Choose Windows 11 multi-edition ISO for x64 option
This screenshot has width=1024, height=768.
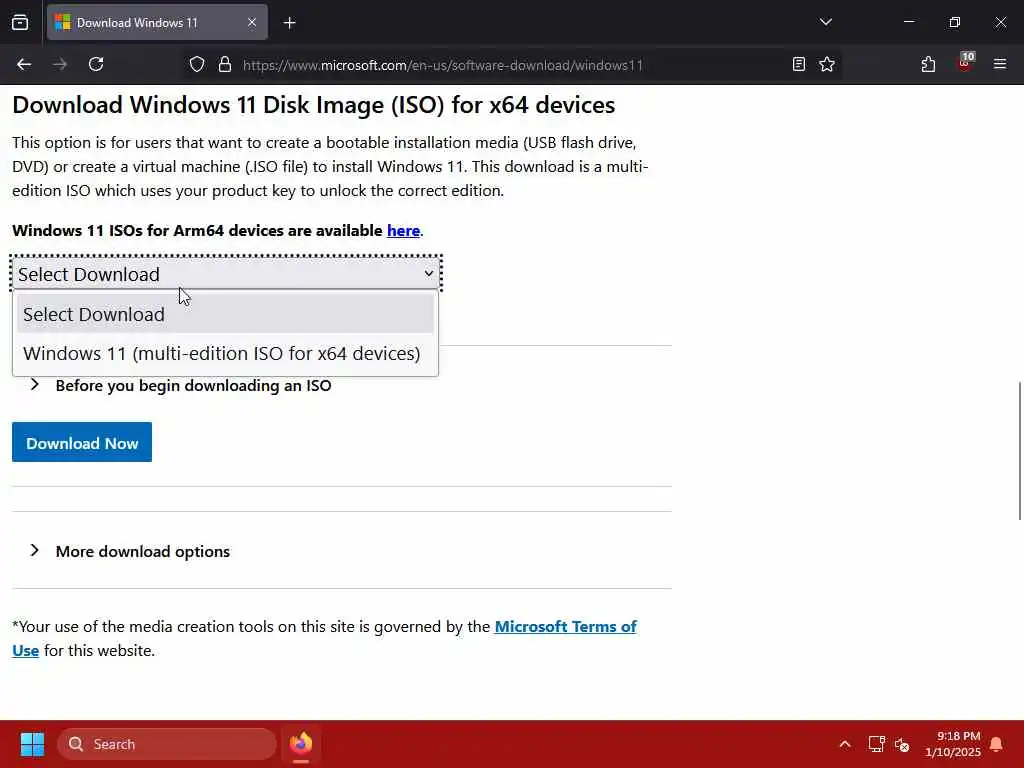pos(225,353)
